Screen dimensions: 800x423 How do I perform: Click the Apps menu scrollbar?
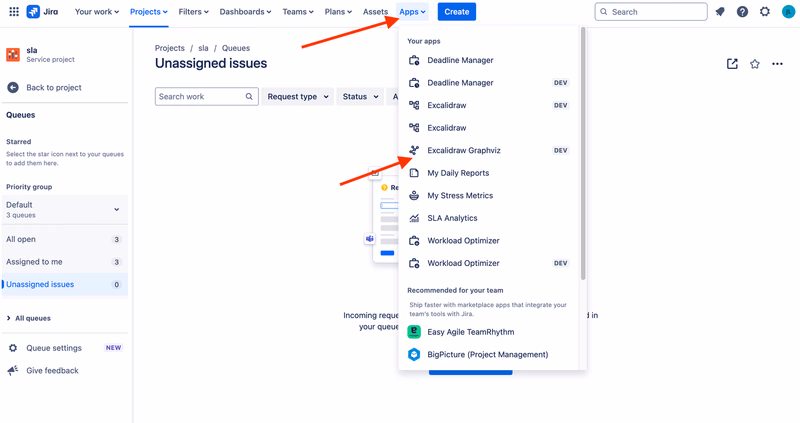[x=583, y=153]
